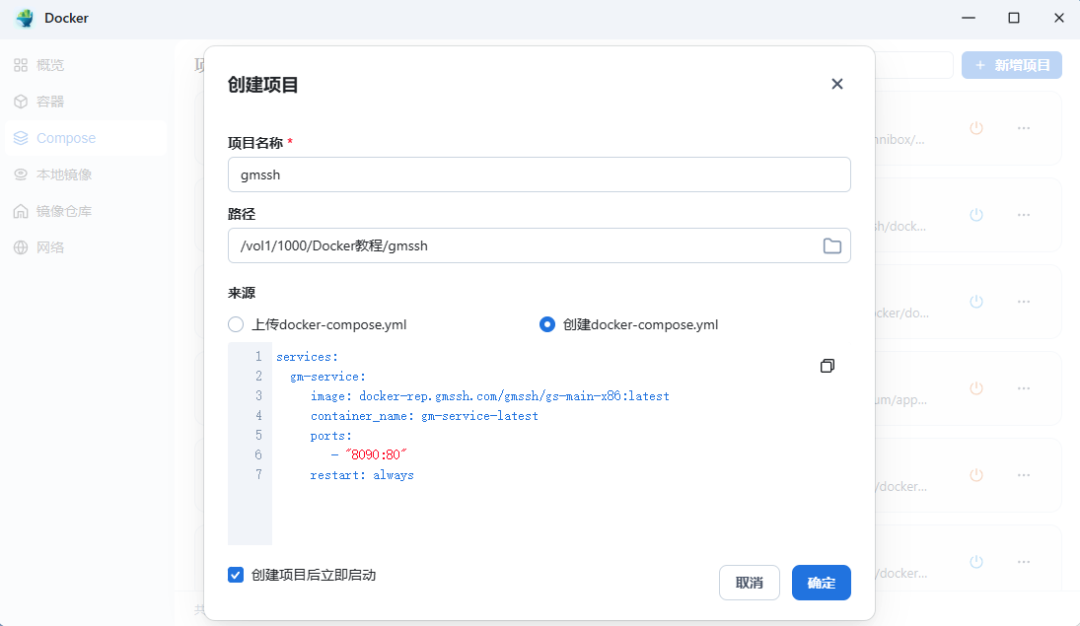Click the orange power icon on nibox row

[976, 128]
